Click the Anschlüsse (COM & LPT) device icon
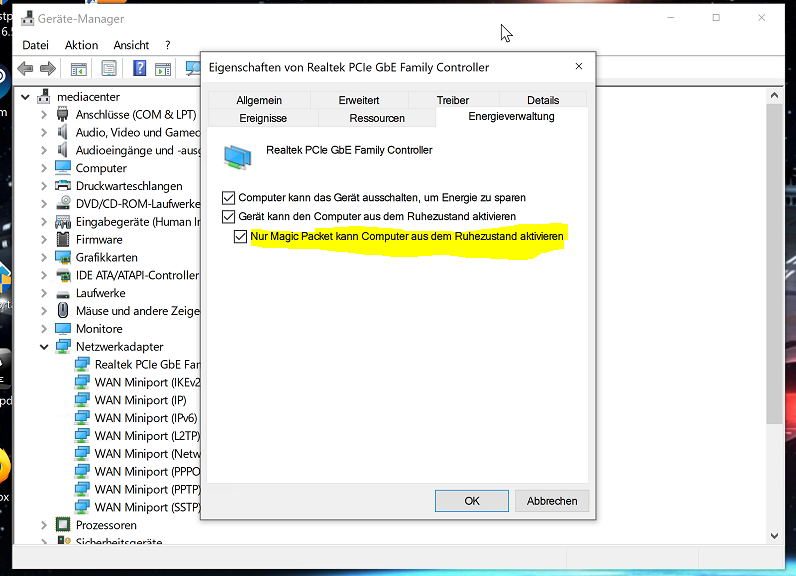The width and height of the screenshot is (796, 576). (62, 114)
